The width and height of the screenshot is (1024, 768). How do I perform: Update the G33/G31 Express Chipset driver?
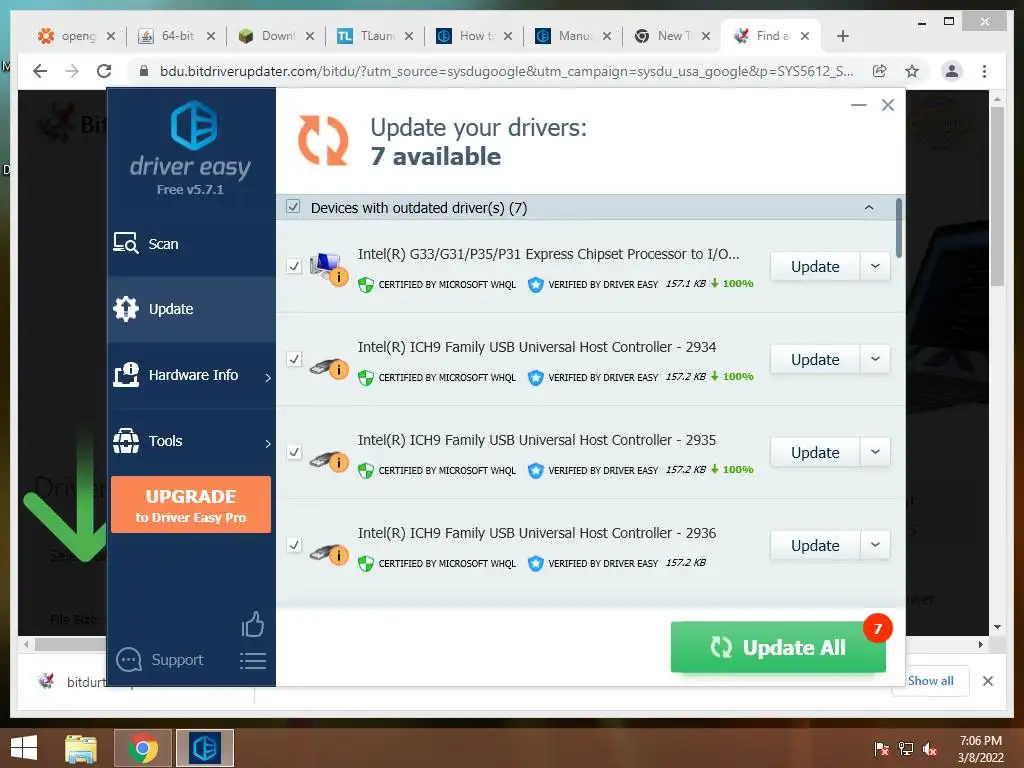tap(815, 266)
